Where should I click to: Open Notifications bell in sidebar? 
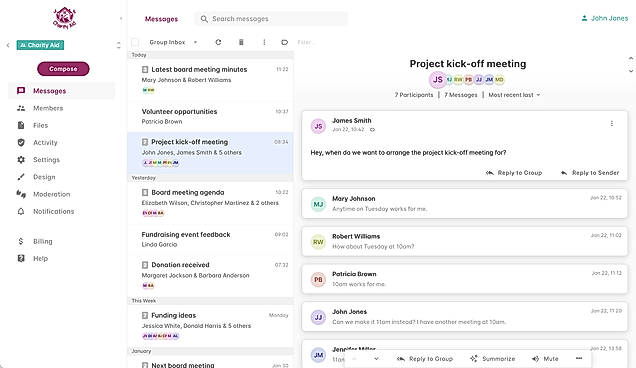coord(21,211)
